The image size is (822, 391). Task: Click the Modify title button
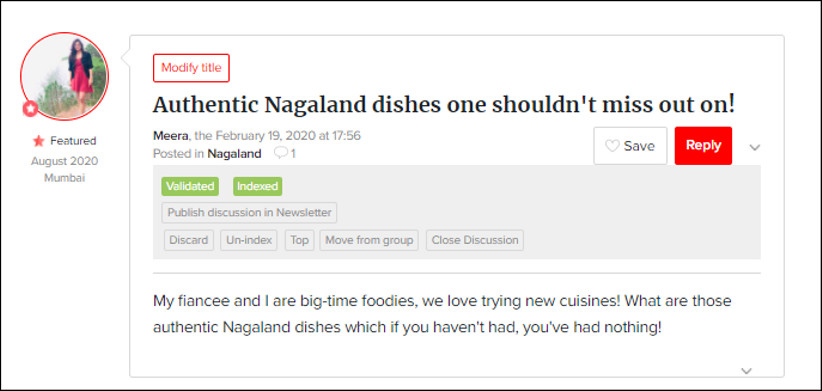tap(191, 68)
